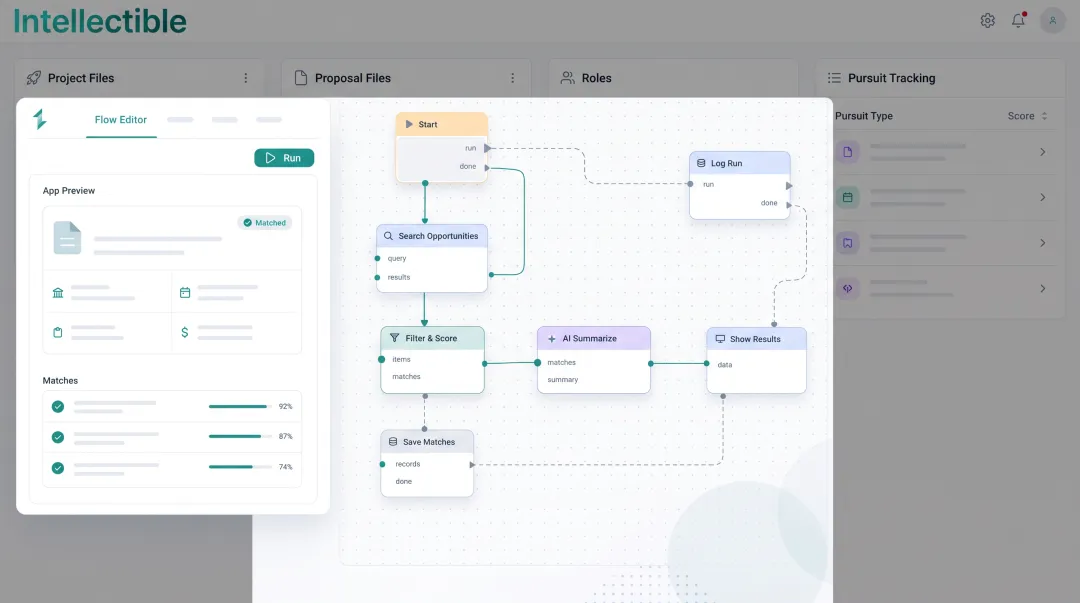This screenshot has height=603, width=1080.
Task: Select the Start node header
Action: coord(442,124)
